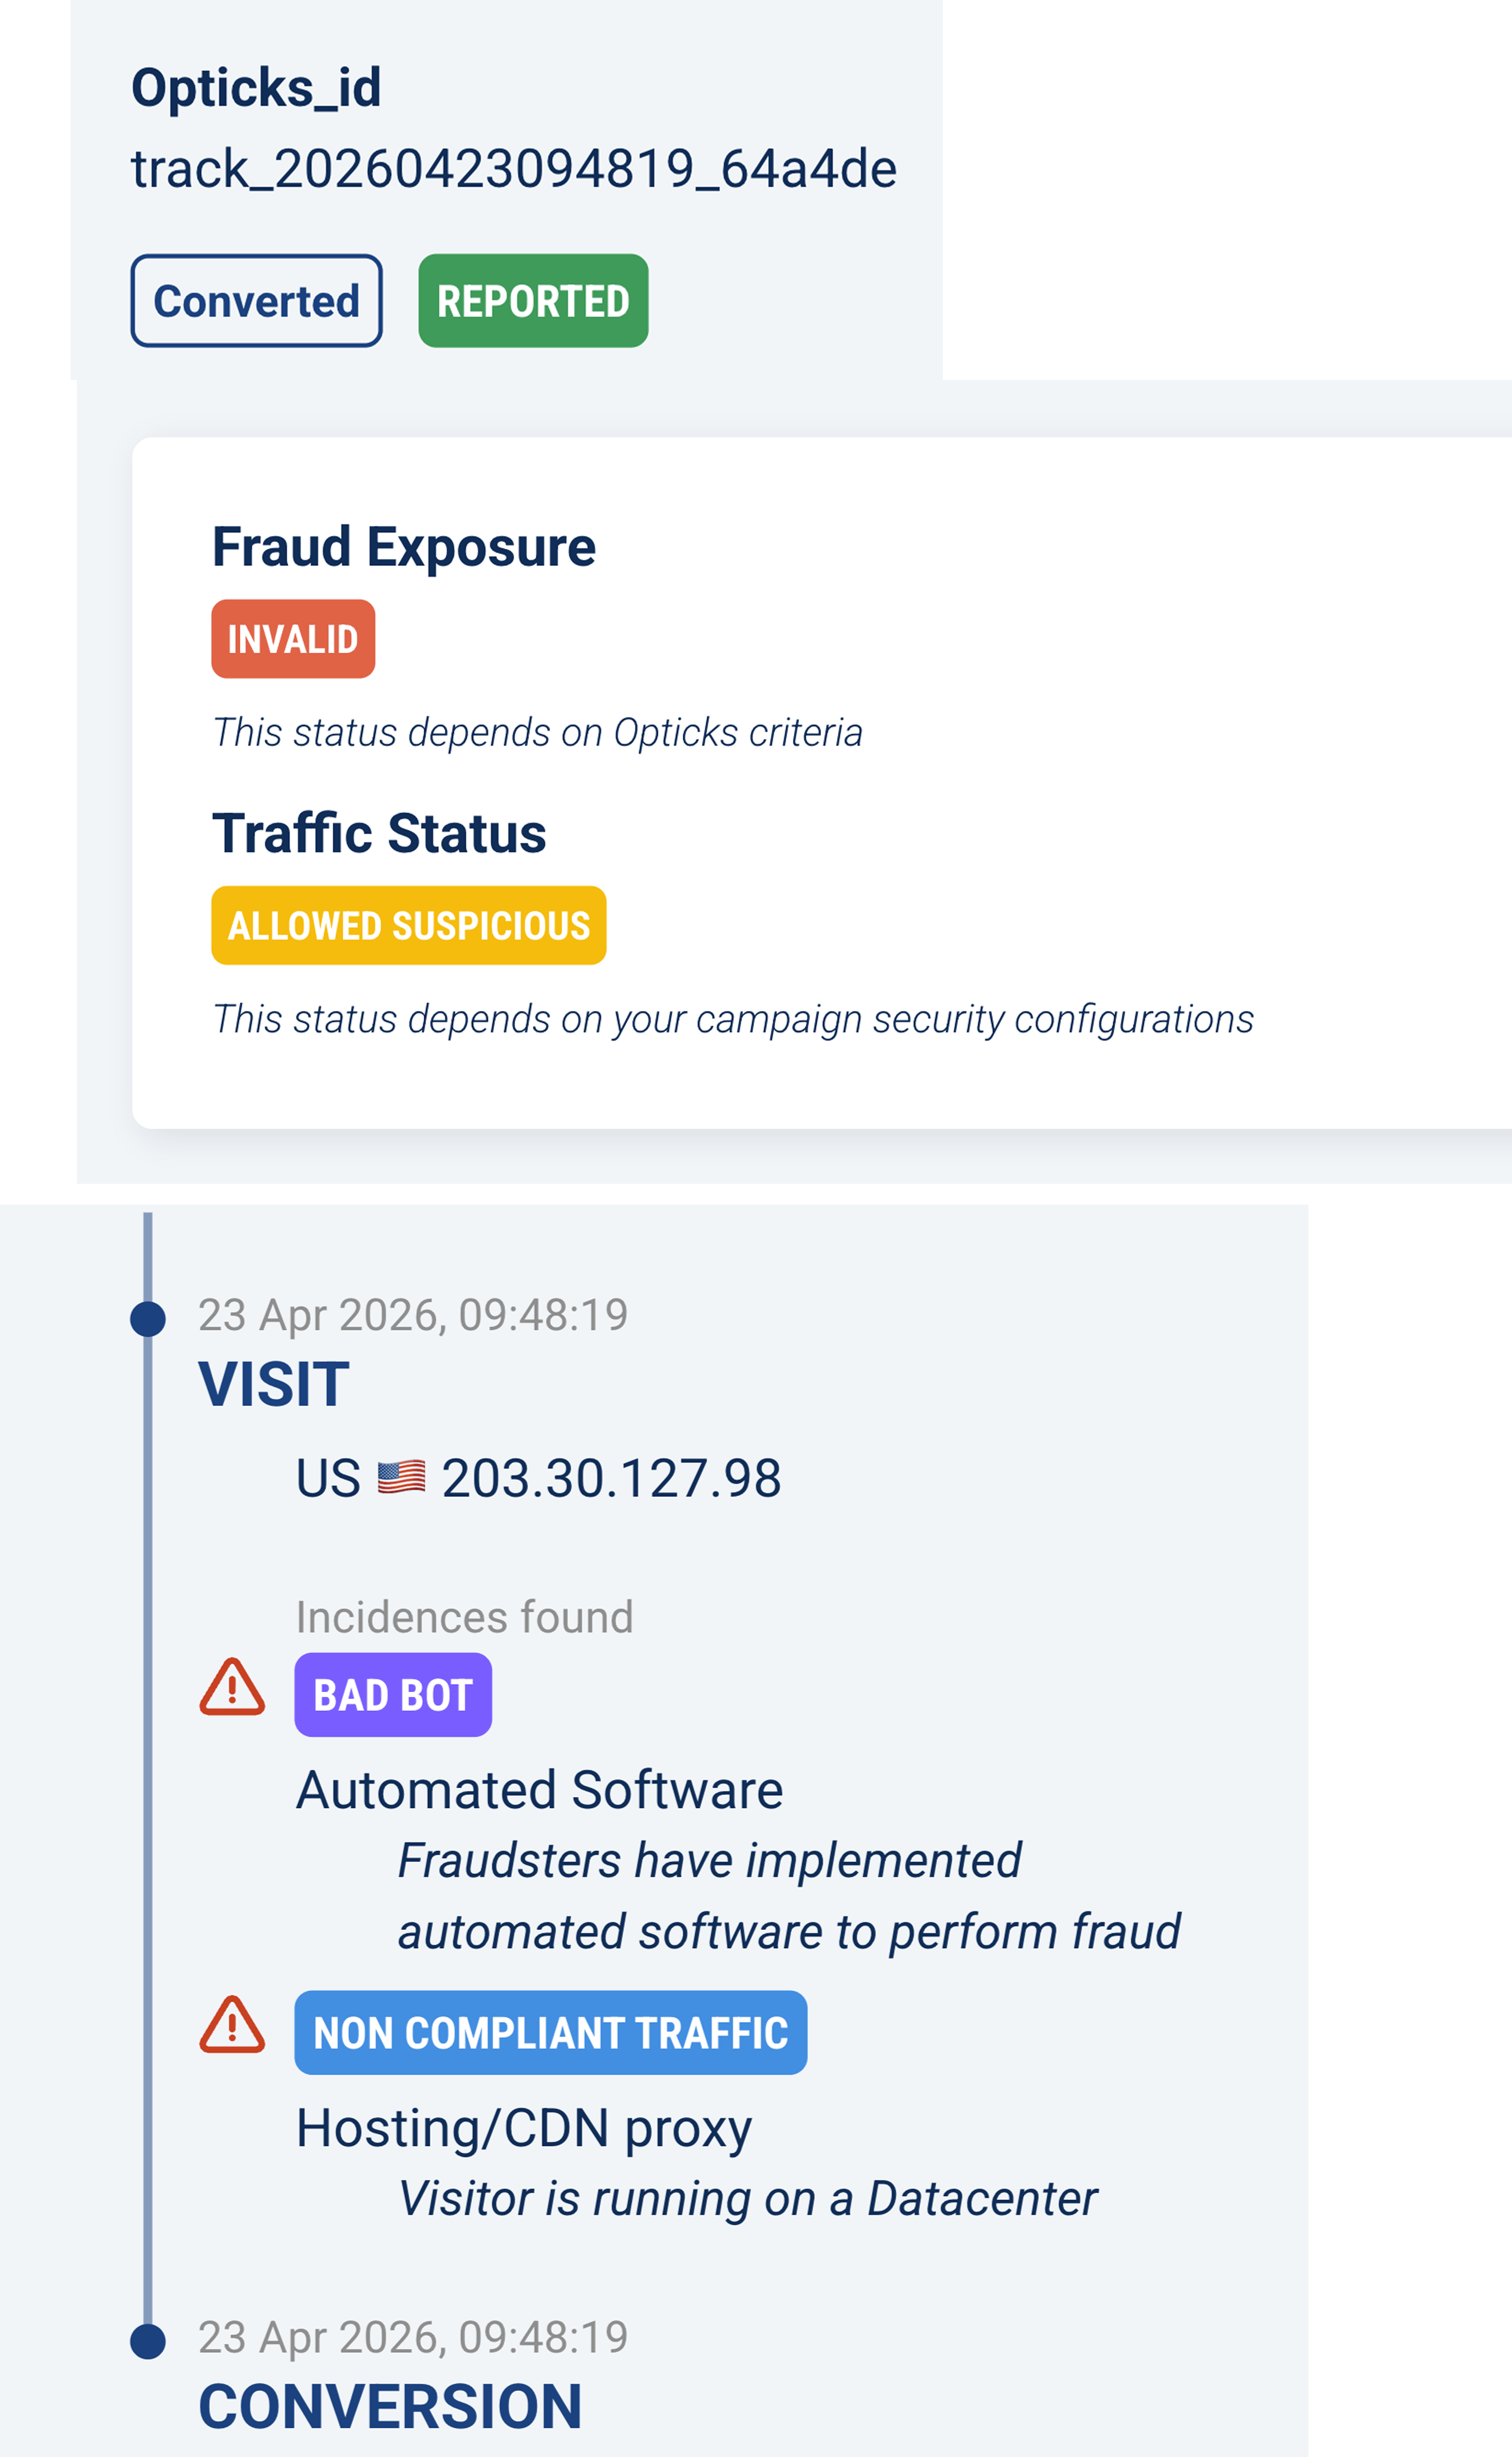1512x2457 pixels.
Task: Open the Traffic Status section heading
Action: coord(379,832)
